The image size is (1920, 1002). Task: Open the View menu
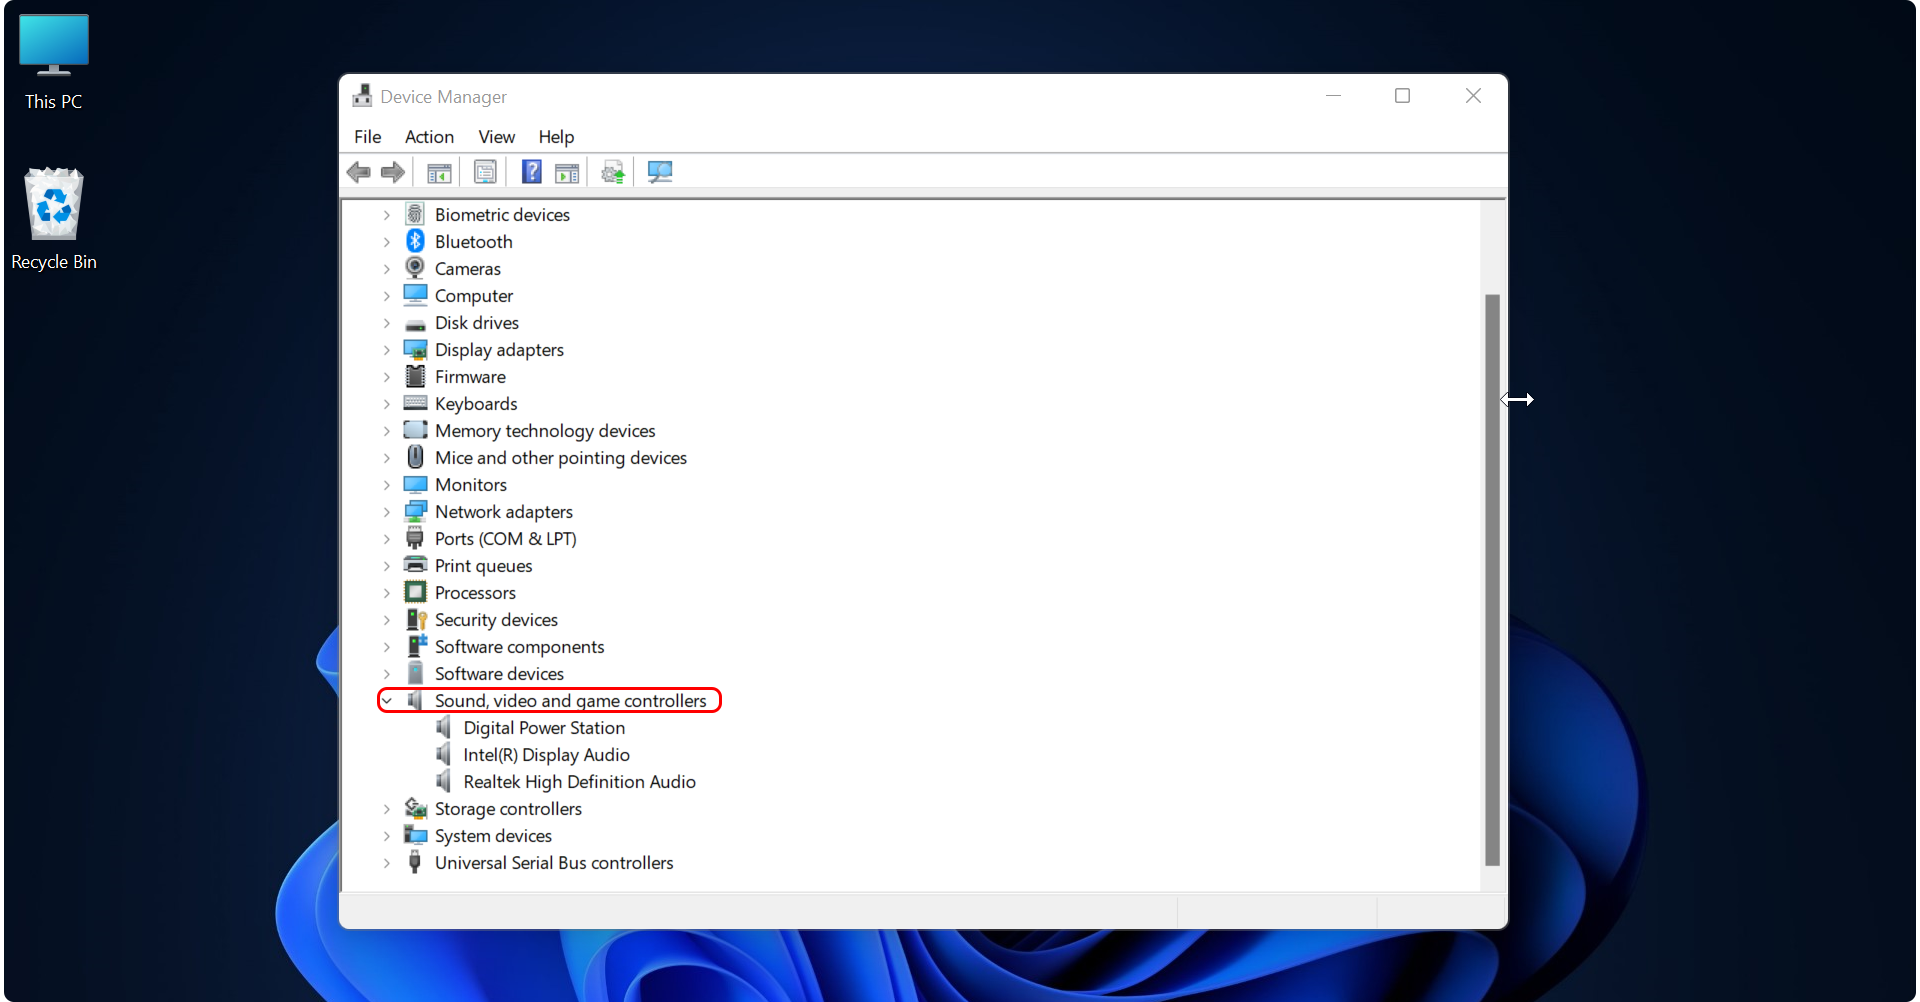coord(496,137)
